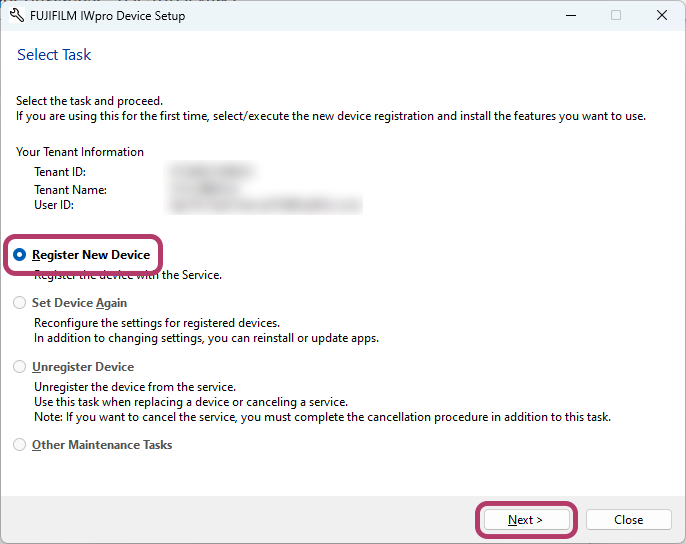This screenshot has width=686, height=544.
Task: Click the User ID label
Action: coord(54,204)
